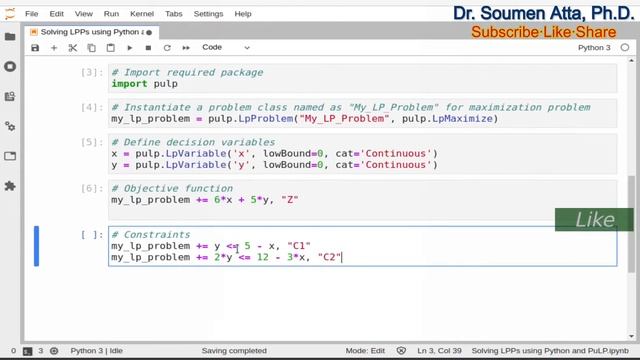Open the File menu
The width and height of the screenshot is (640, 360).
tap(31, 14)
